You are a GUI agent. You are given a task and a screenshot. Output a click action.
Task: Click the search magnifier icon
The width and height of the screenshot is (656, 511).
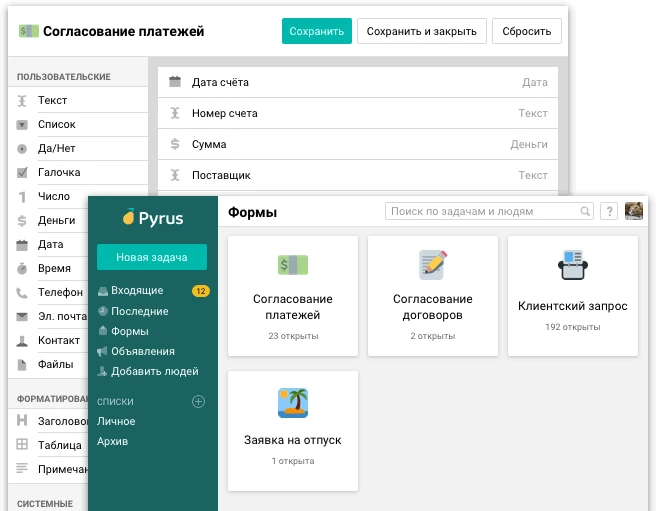point(586,212)
